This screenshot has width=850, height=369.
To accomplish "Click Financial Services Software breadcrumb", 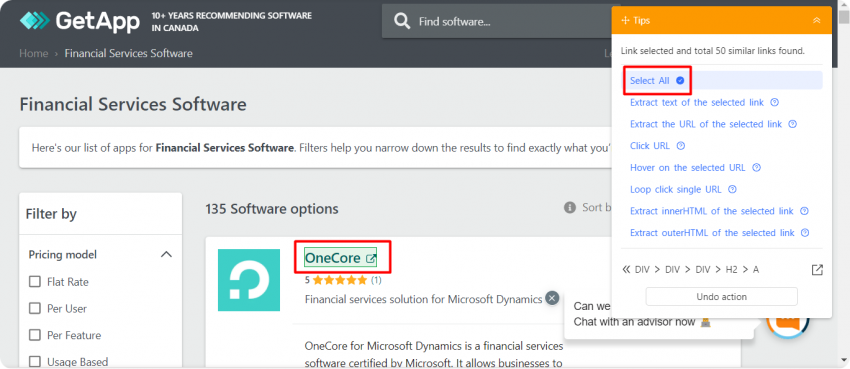I will point(128,53).
